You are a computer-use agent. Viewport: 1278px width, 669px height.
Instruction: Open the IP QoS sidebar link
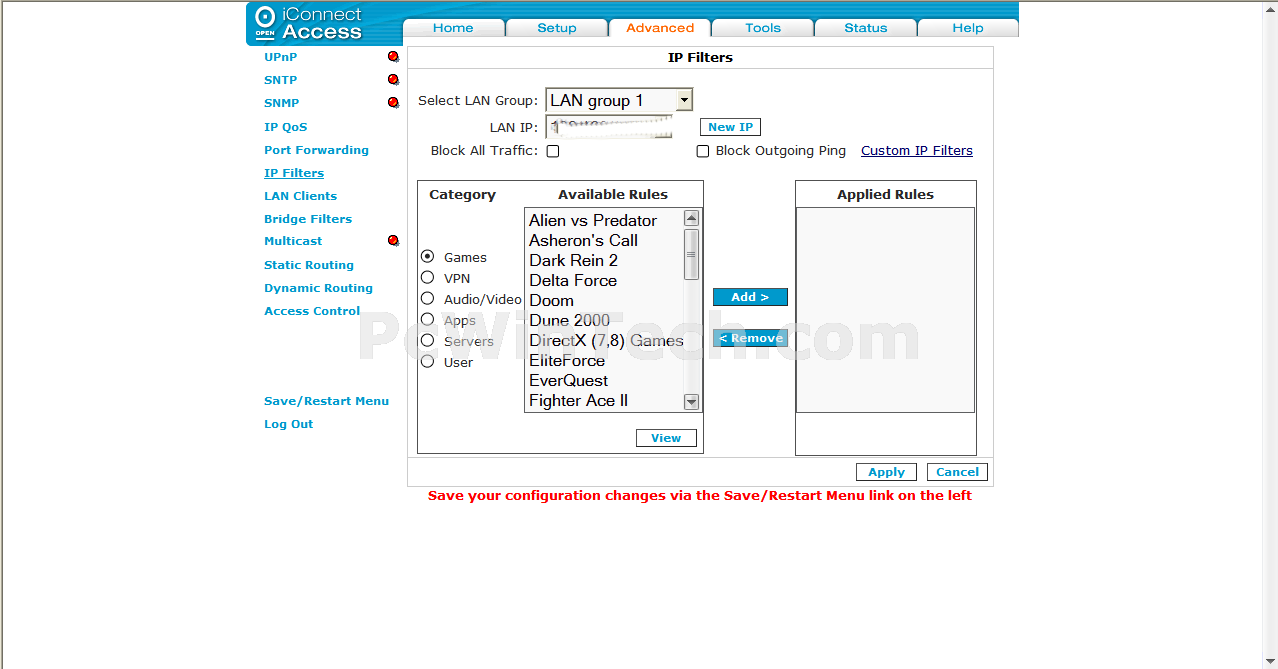(x=285, y=127)
